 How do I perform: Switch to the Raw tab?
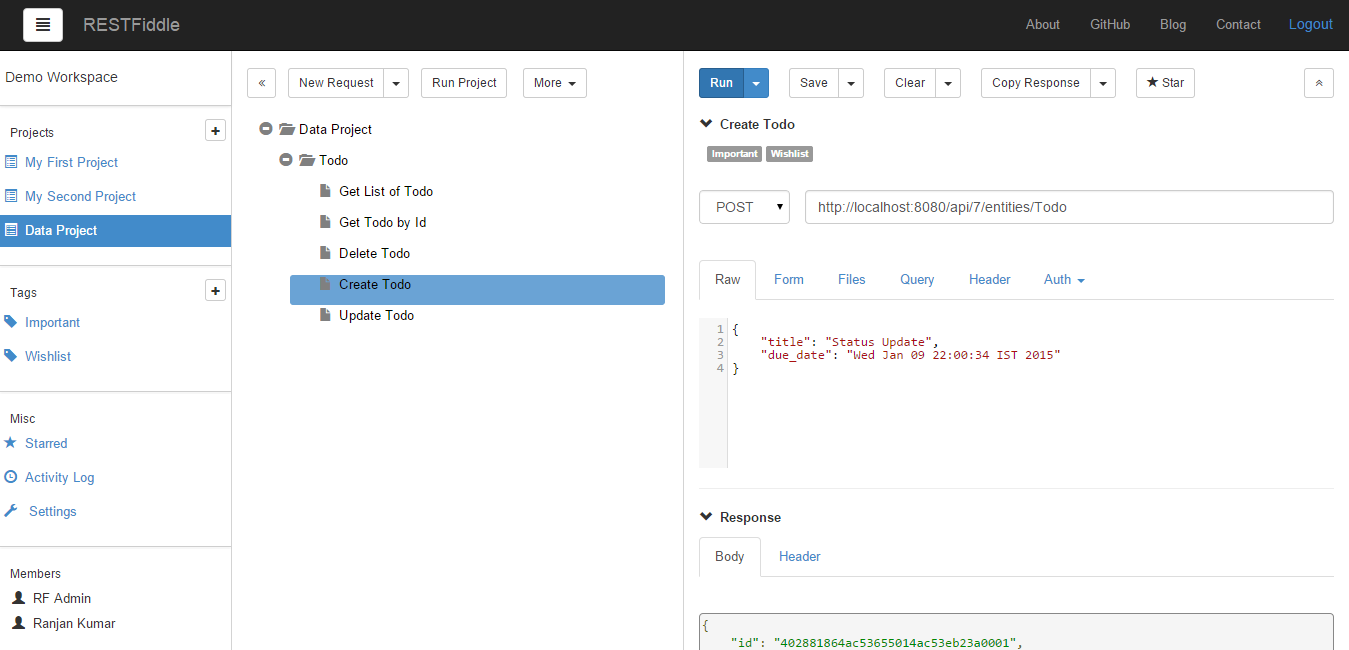[728, 280]
